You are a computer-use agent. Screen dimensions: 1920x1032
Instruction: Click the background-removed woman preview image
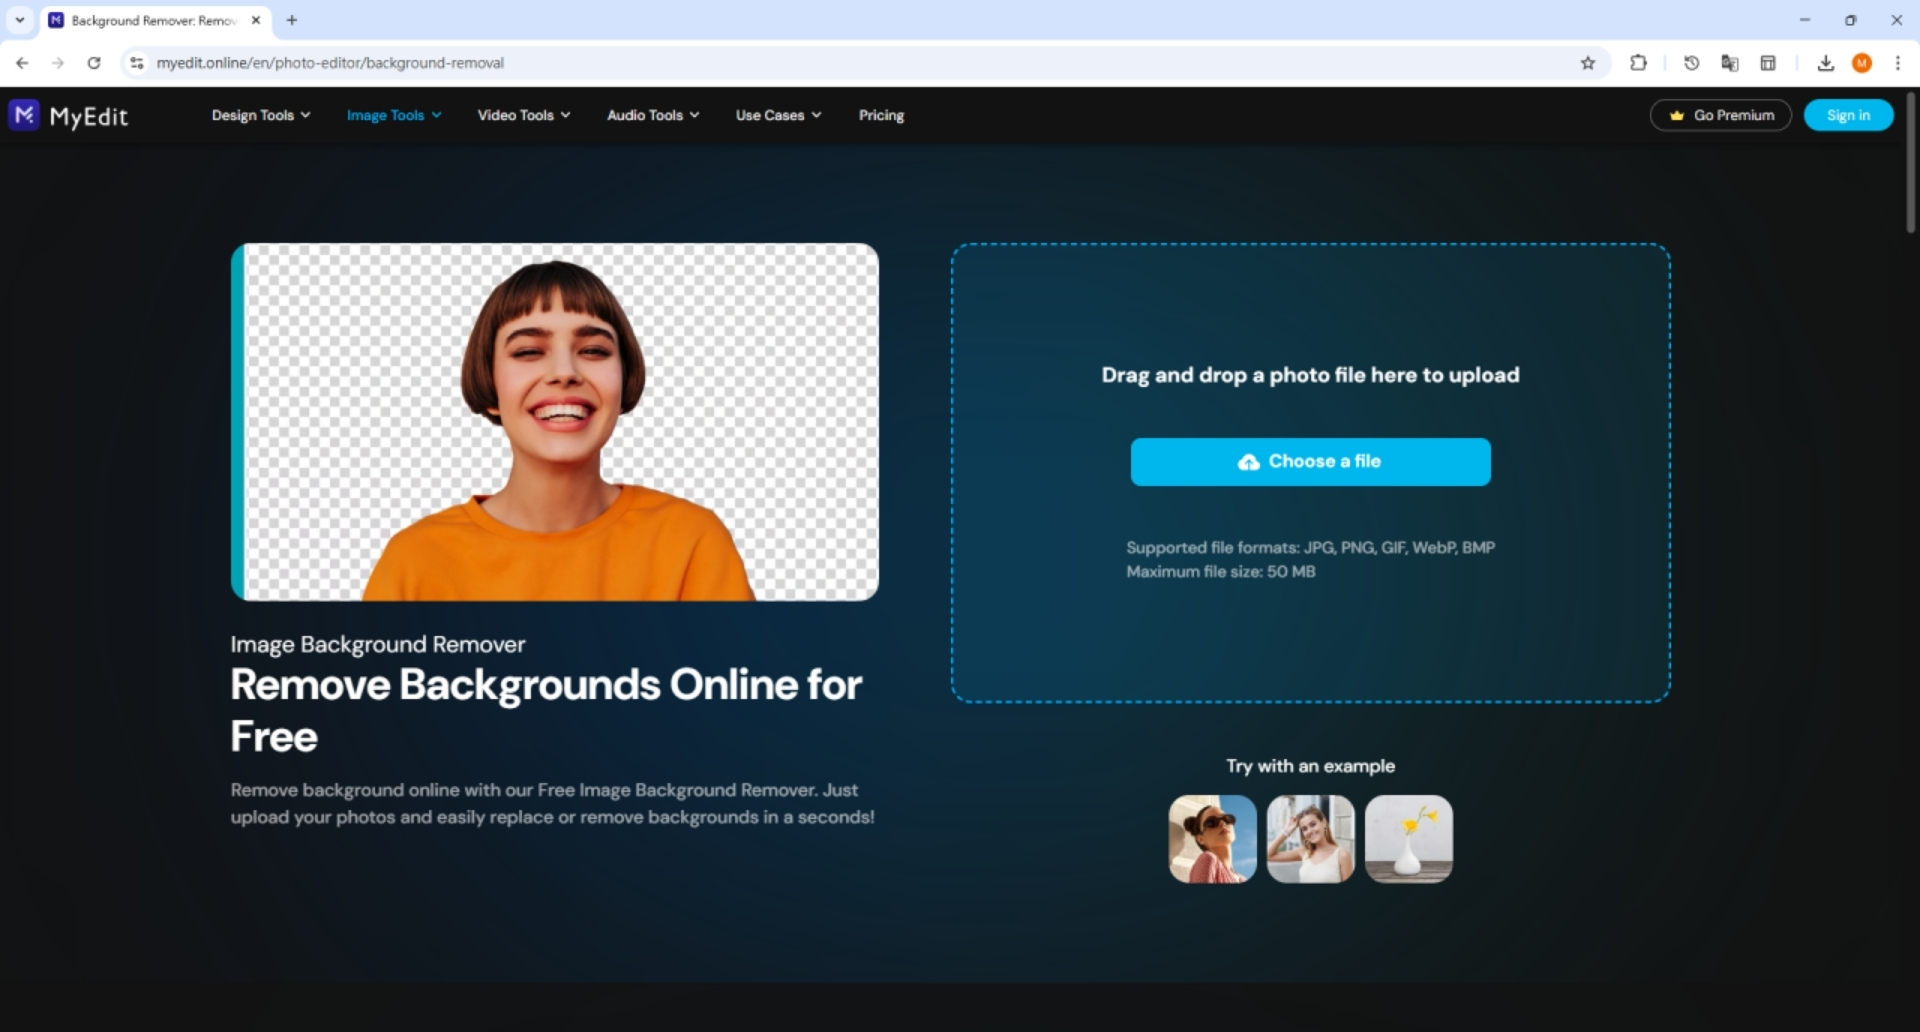click(555, 422)
